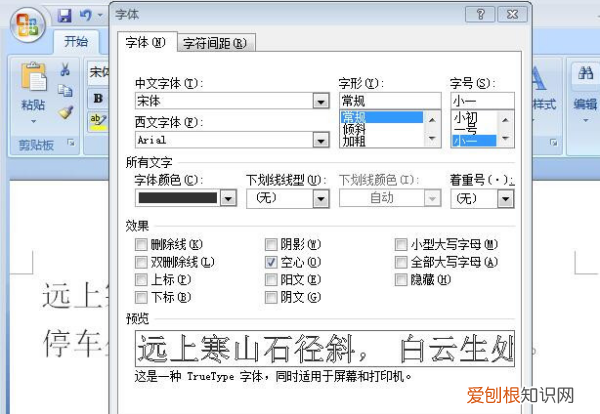Open the Find binoculars icon

click(x=585, y=73)
